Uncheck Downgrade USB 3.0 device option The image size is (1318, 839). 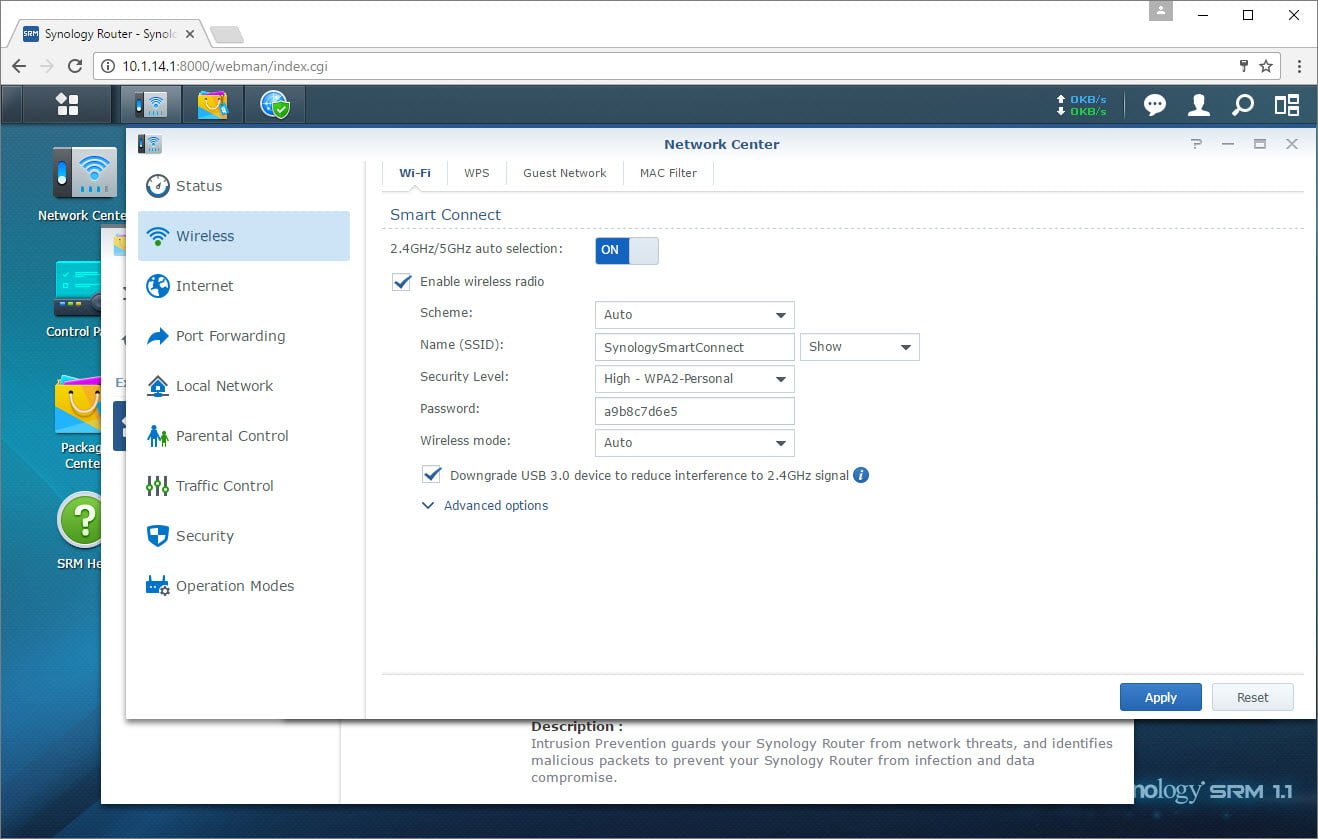click(x=432, y=475)
